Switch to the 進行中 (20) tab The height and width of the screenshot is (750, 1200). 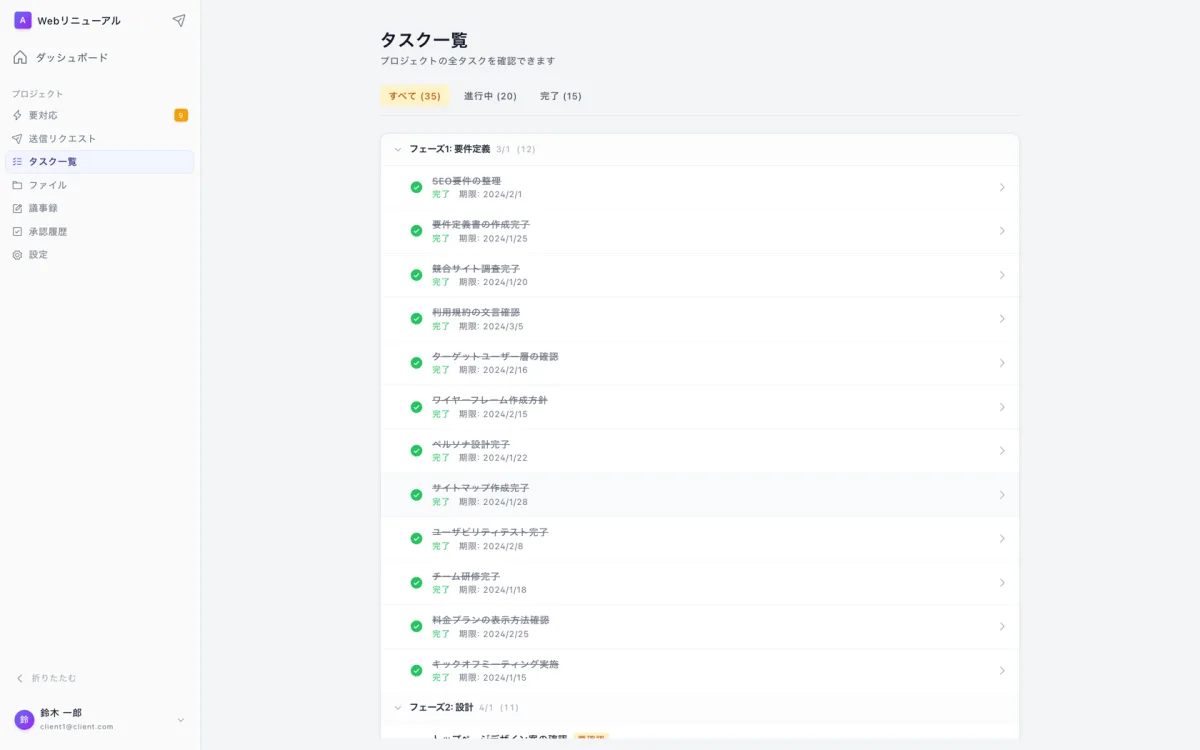(x=490, y=96)
